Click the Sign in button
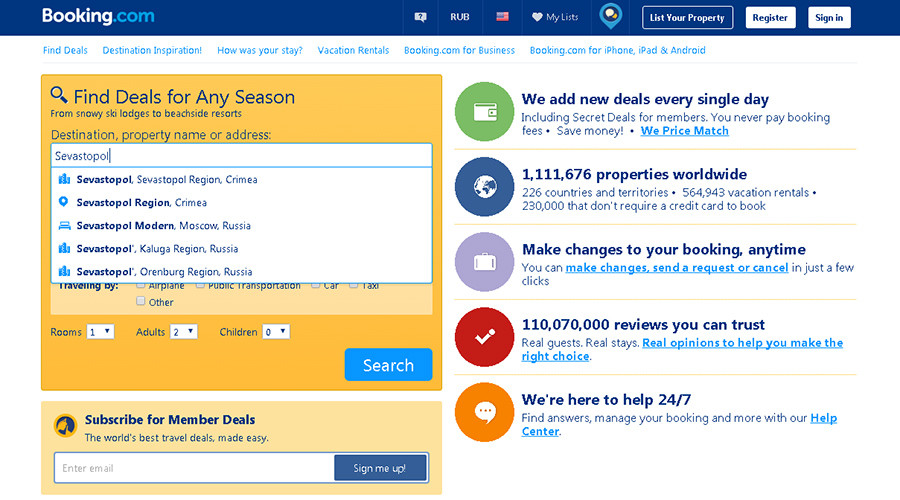This screenshot has width=900, height=500. coord(829,17)
